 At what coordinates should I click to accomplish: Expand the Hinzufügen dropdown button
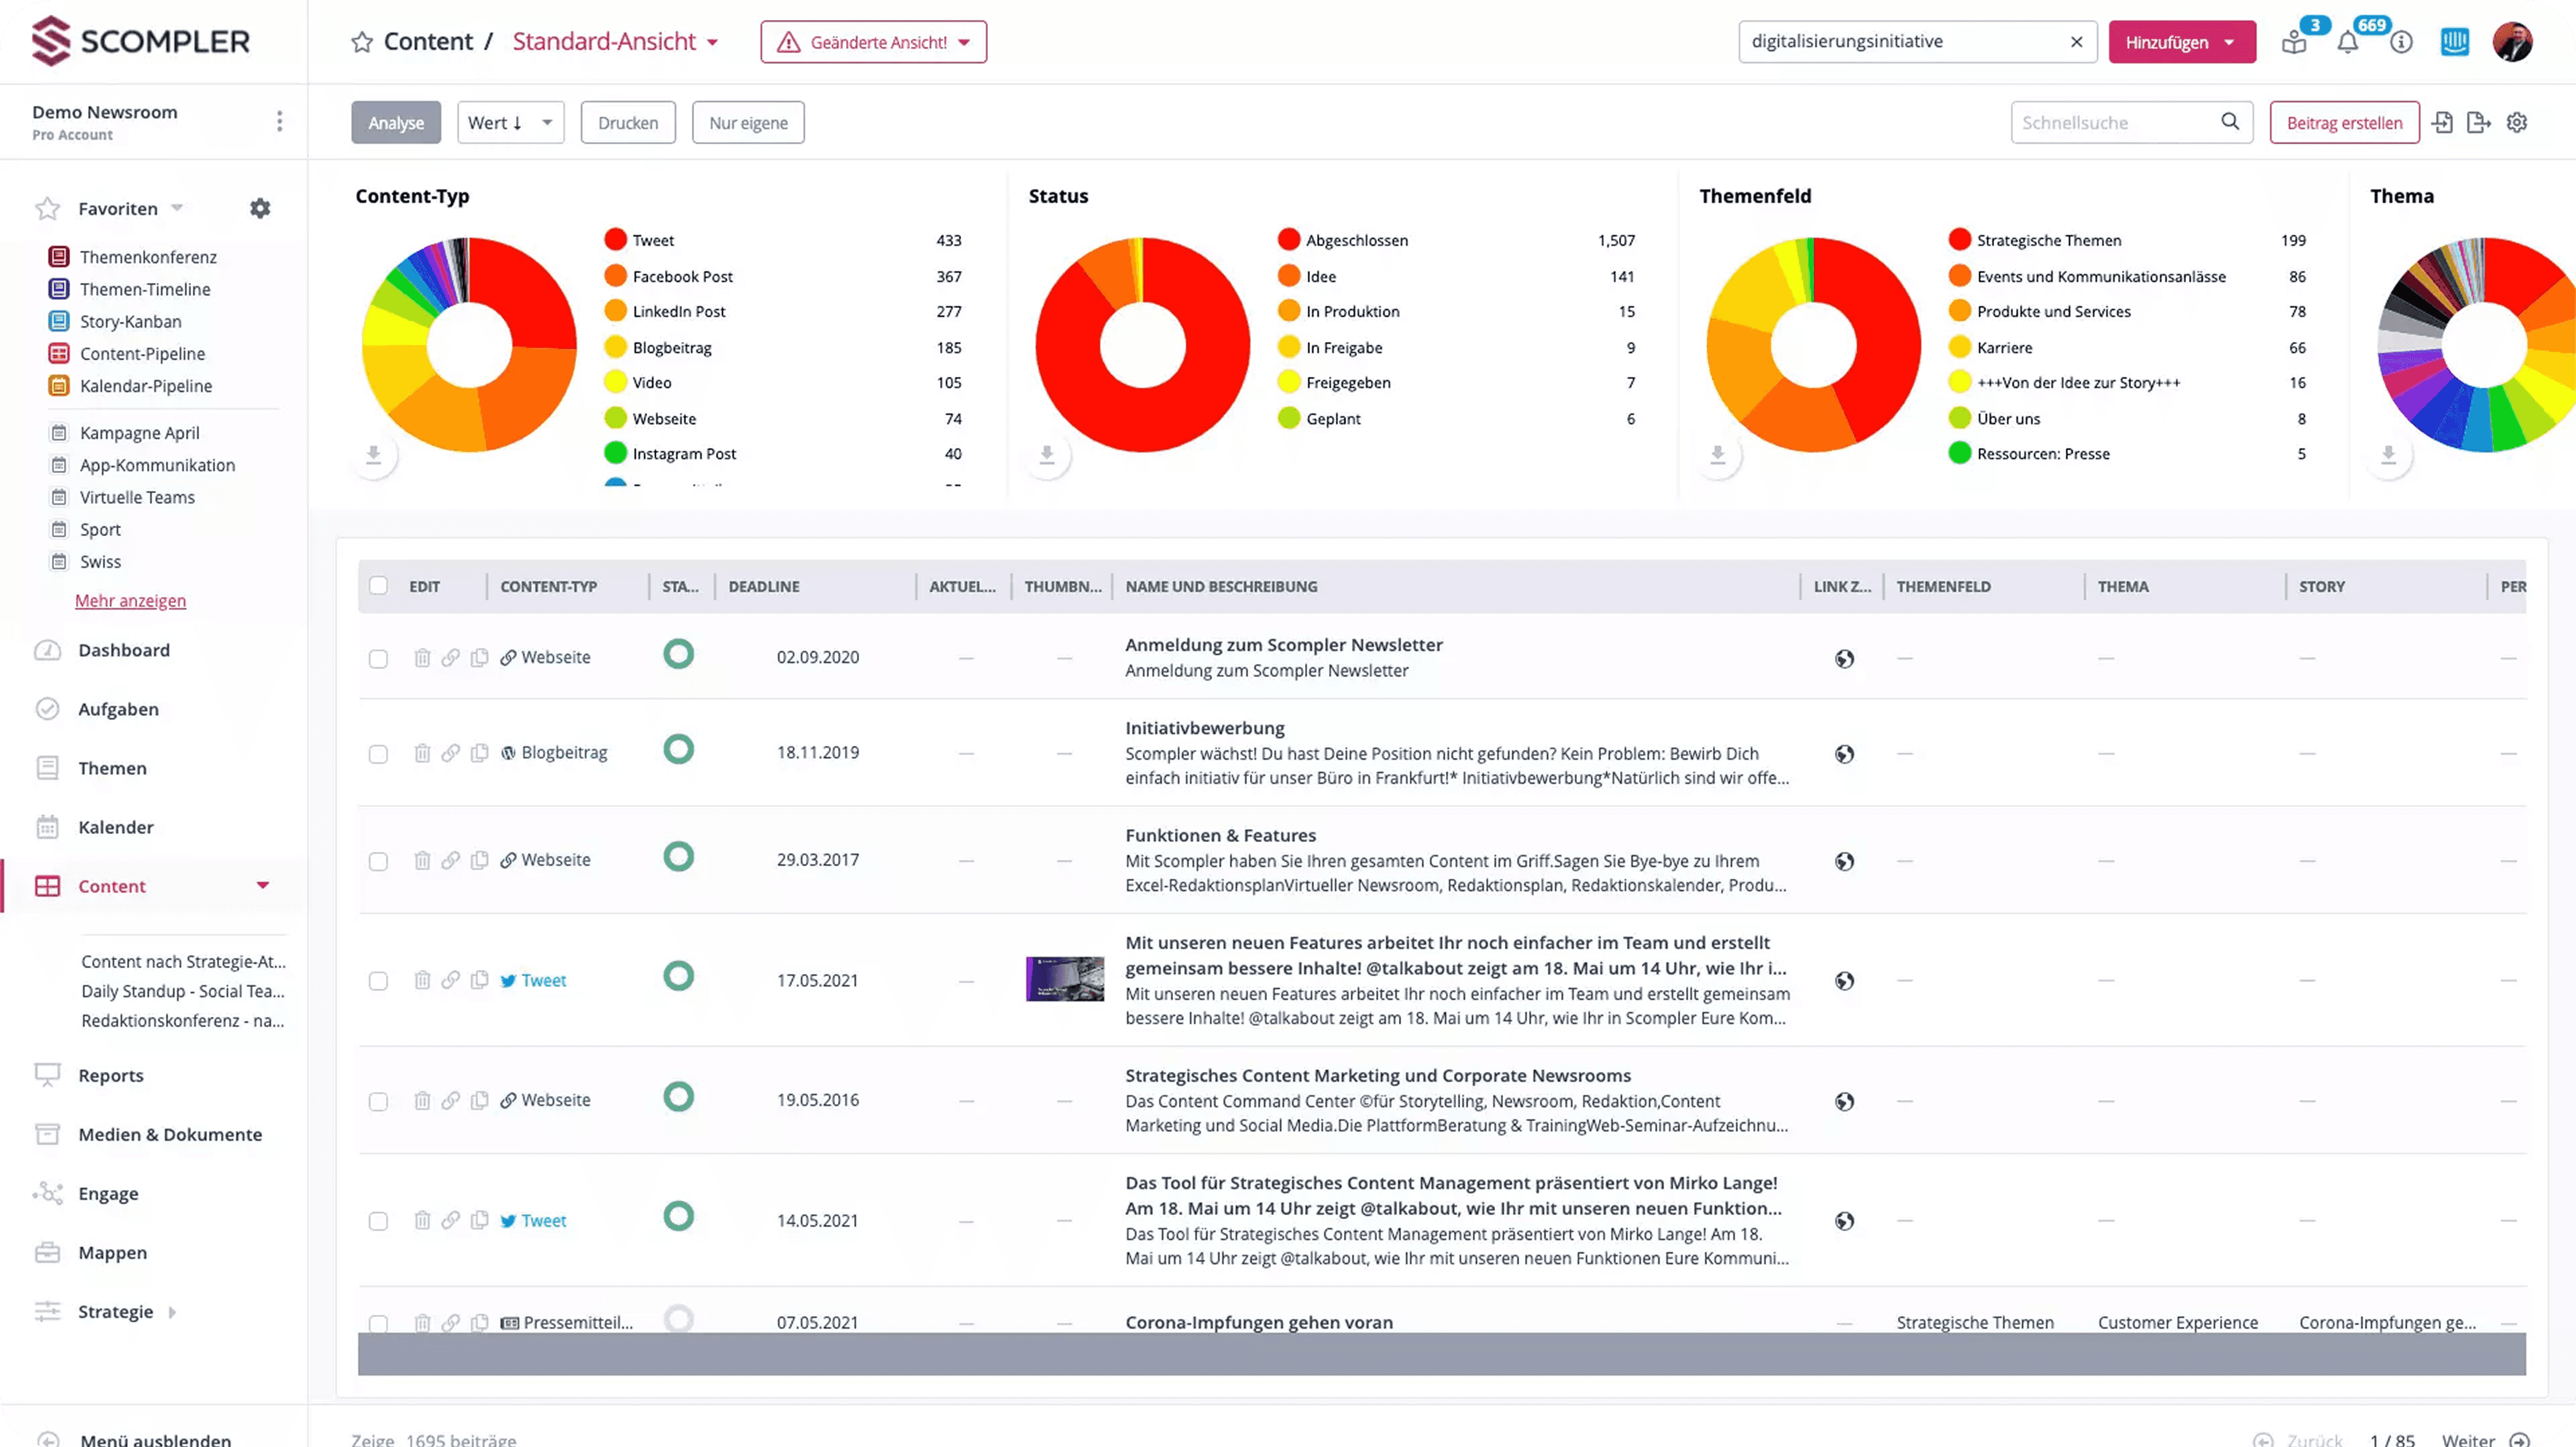[x=2181, y=42]
